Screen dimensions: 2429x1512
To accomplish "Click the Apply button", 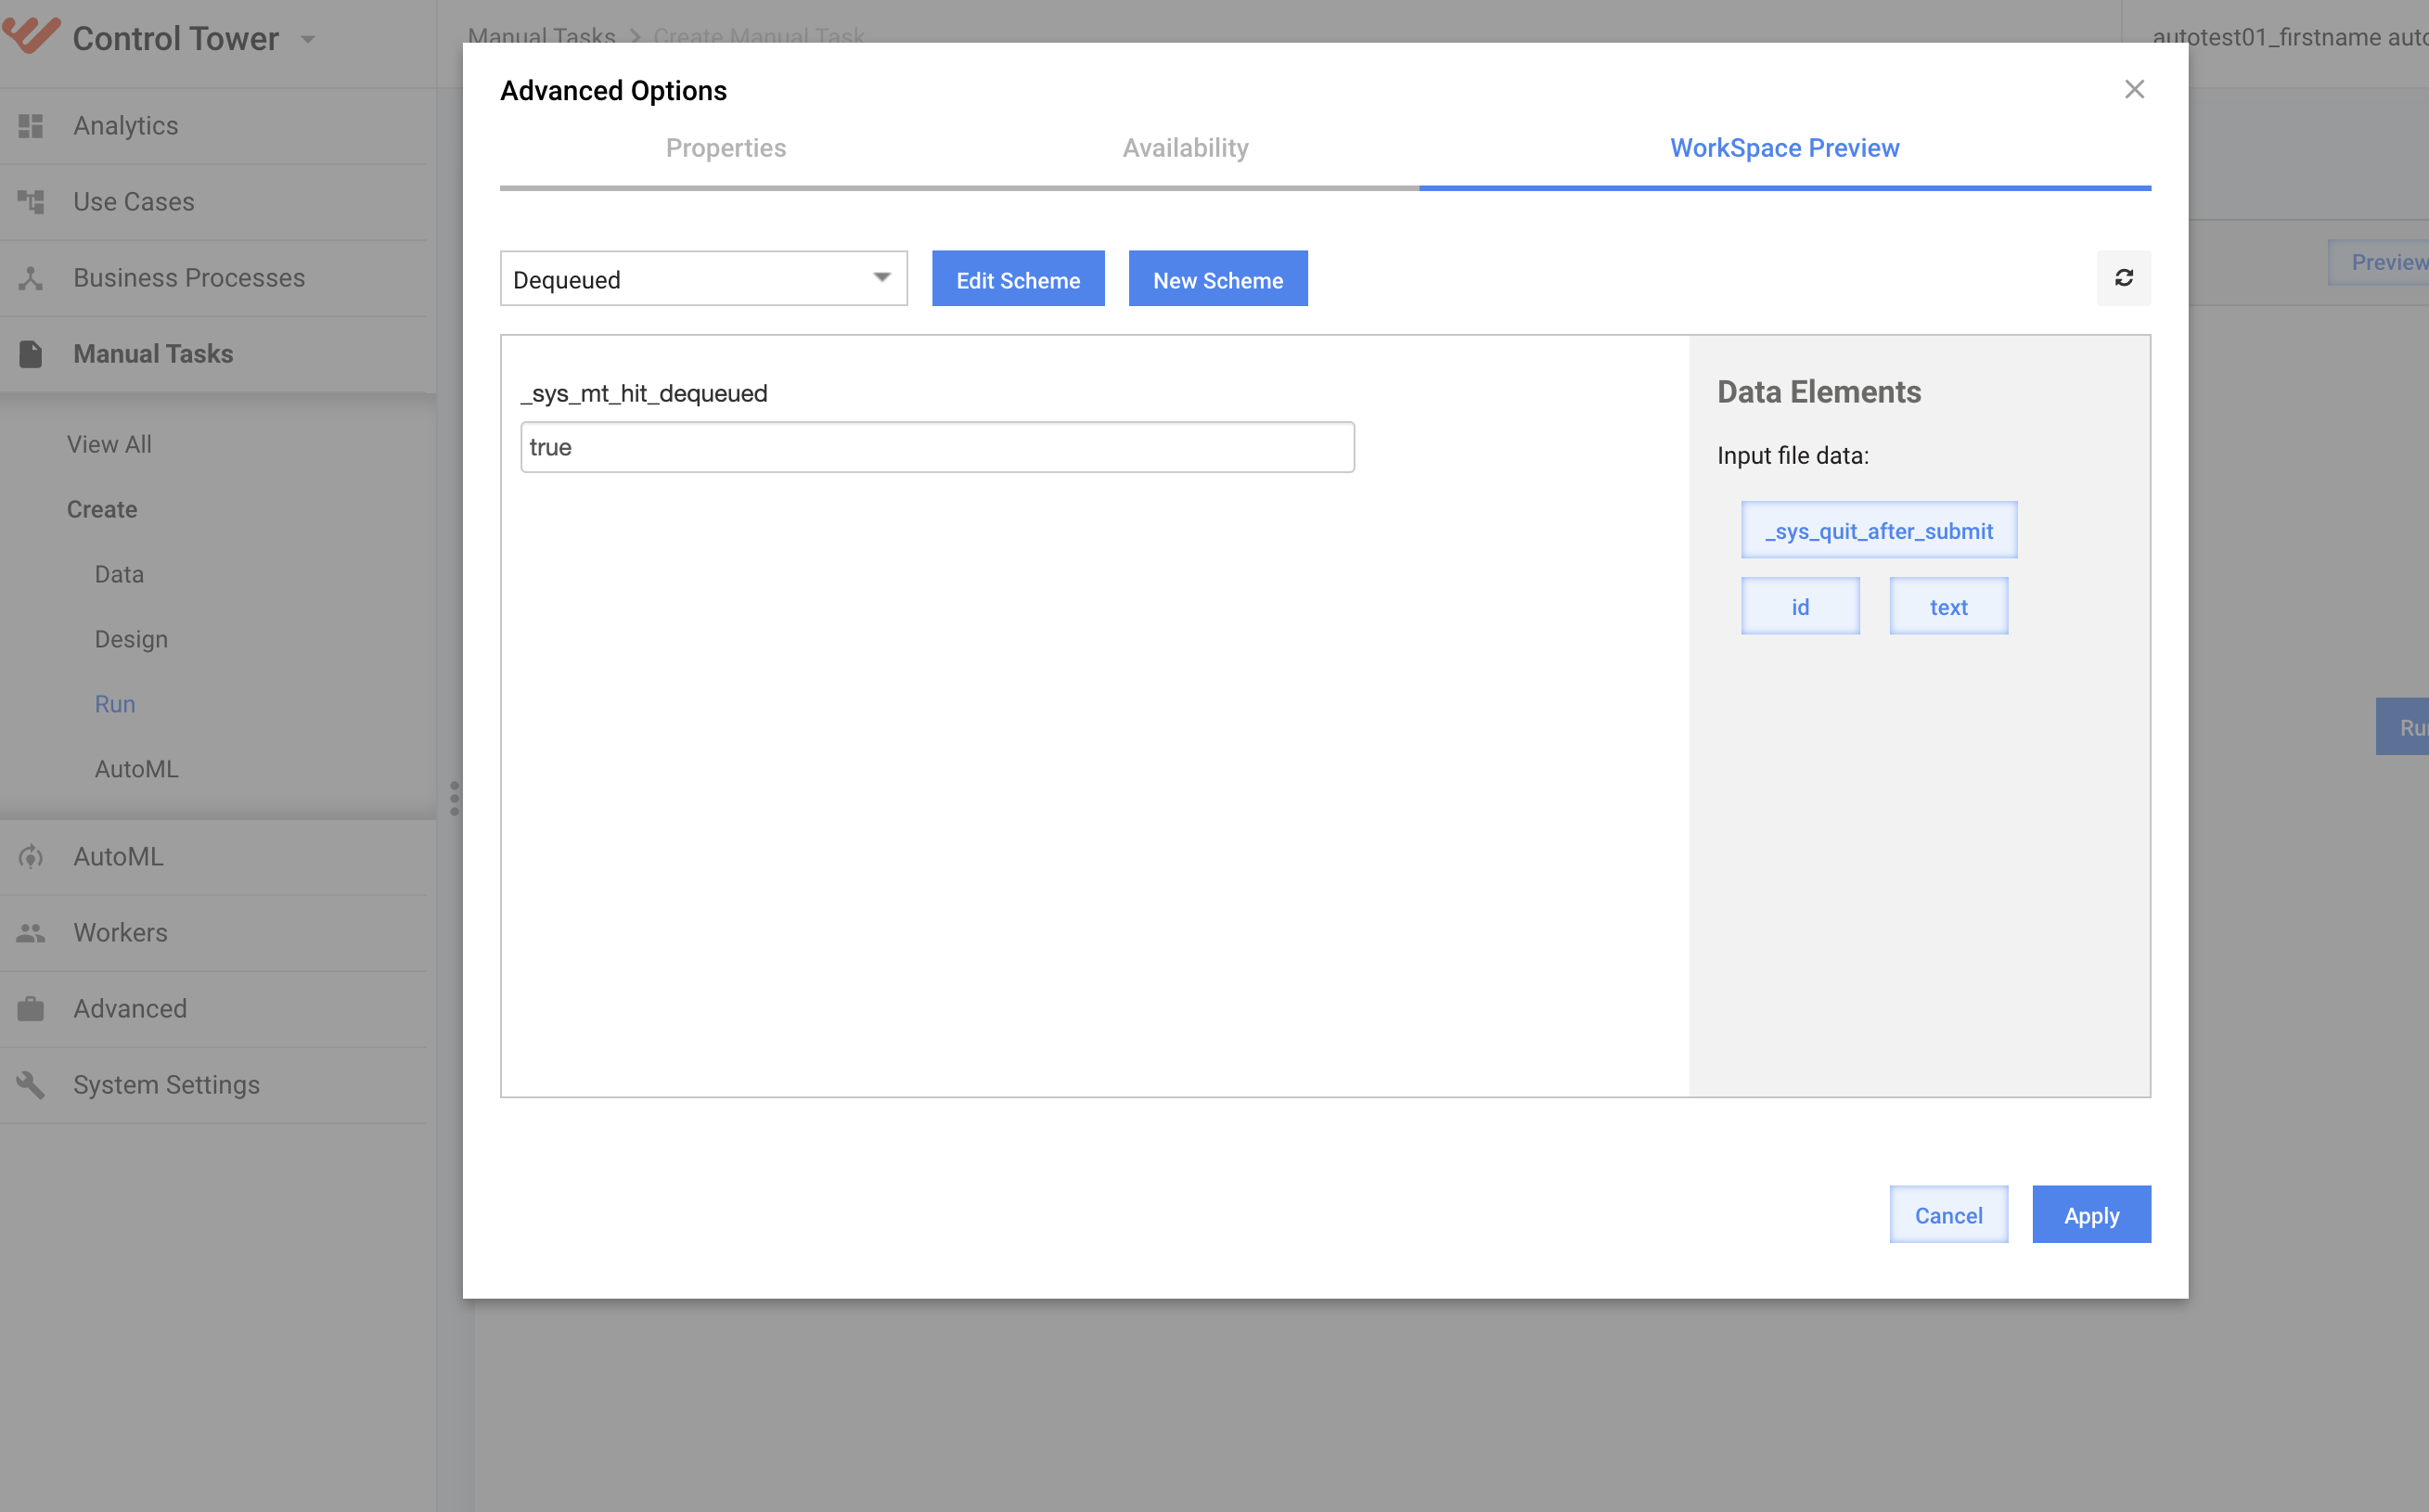I will (x=2091, y=1215).
